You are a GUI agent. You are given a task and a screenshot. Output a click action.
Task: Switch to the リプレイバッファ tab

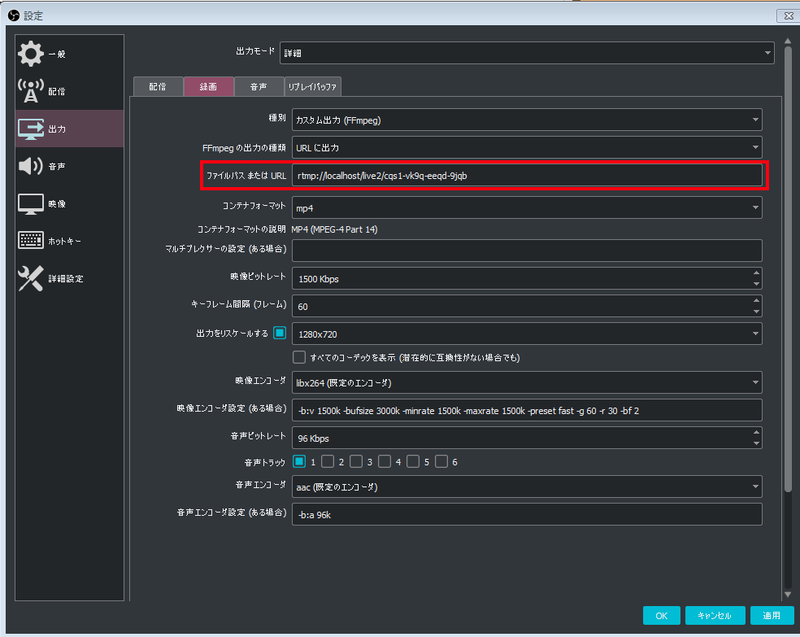point(312,87)
